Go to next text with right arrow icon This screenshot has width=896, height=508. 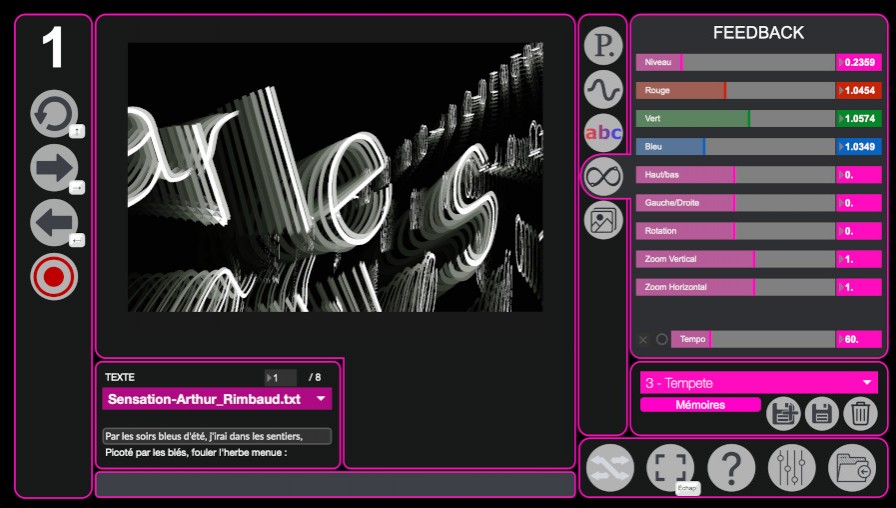(54, 167)
